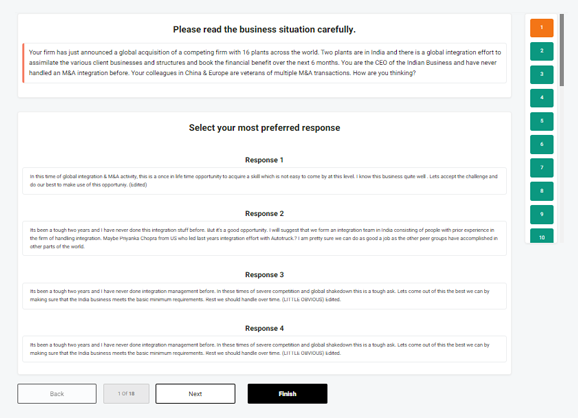The width and height of the screenshot is (578, 418).
Task: Select question 5 navigation square
Action: (x=542, y=121)
